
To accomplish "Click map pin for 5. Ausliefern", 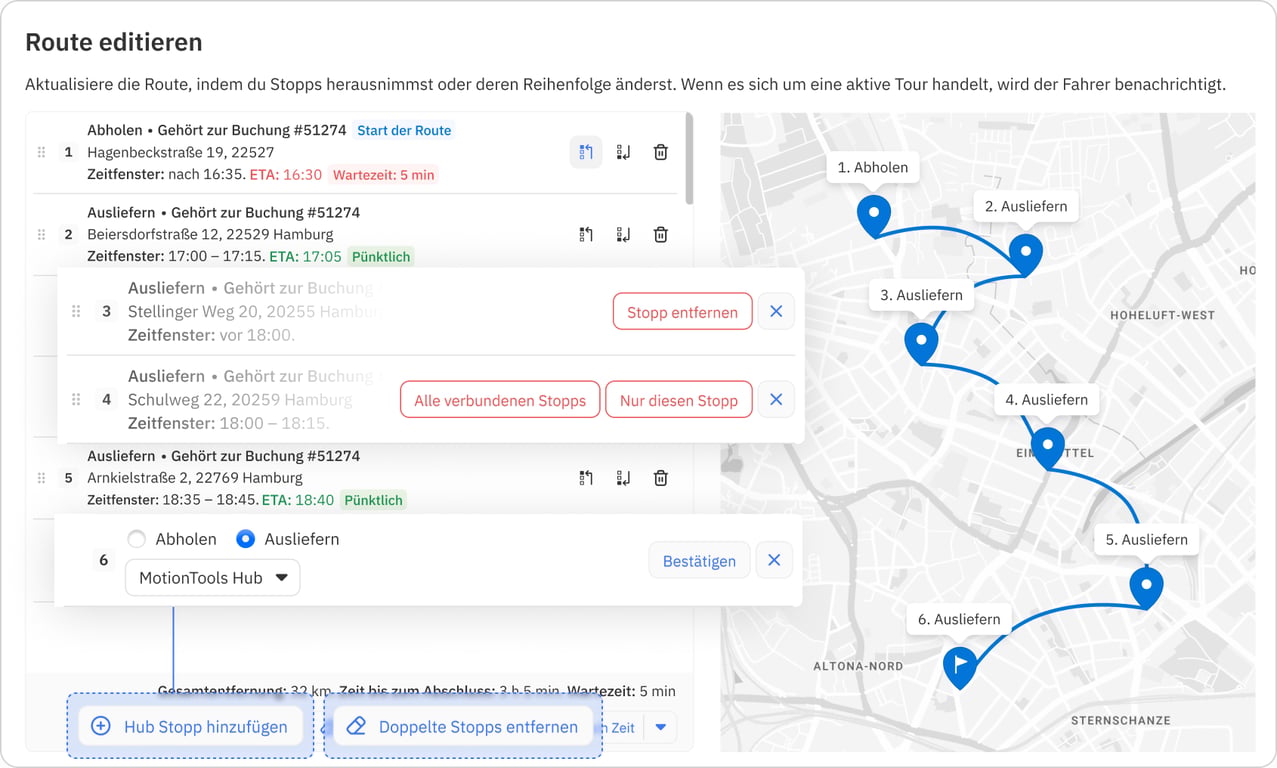I will (1146, 587).
